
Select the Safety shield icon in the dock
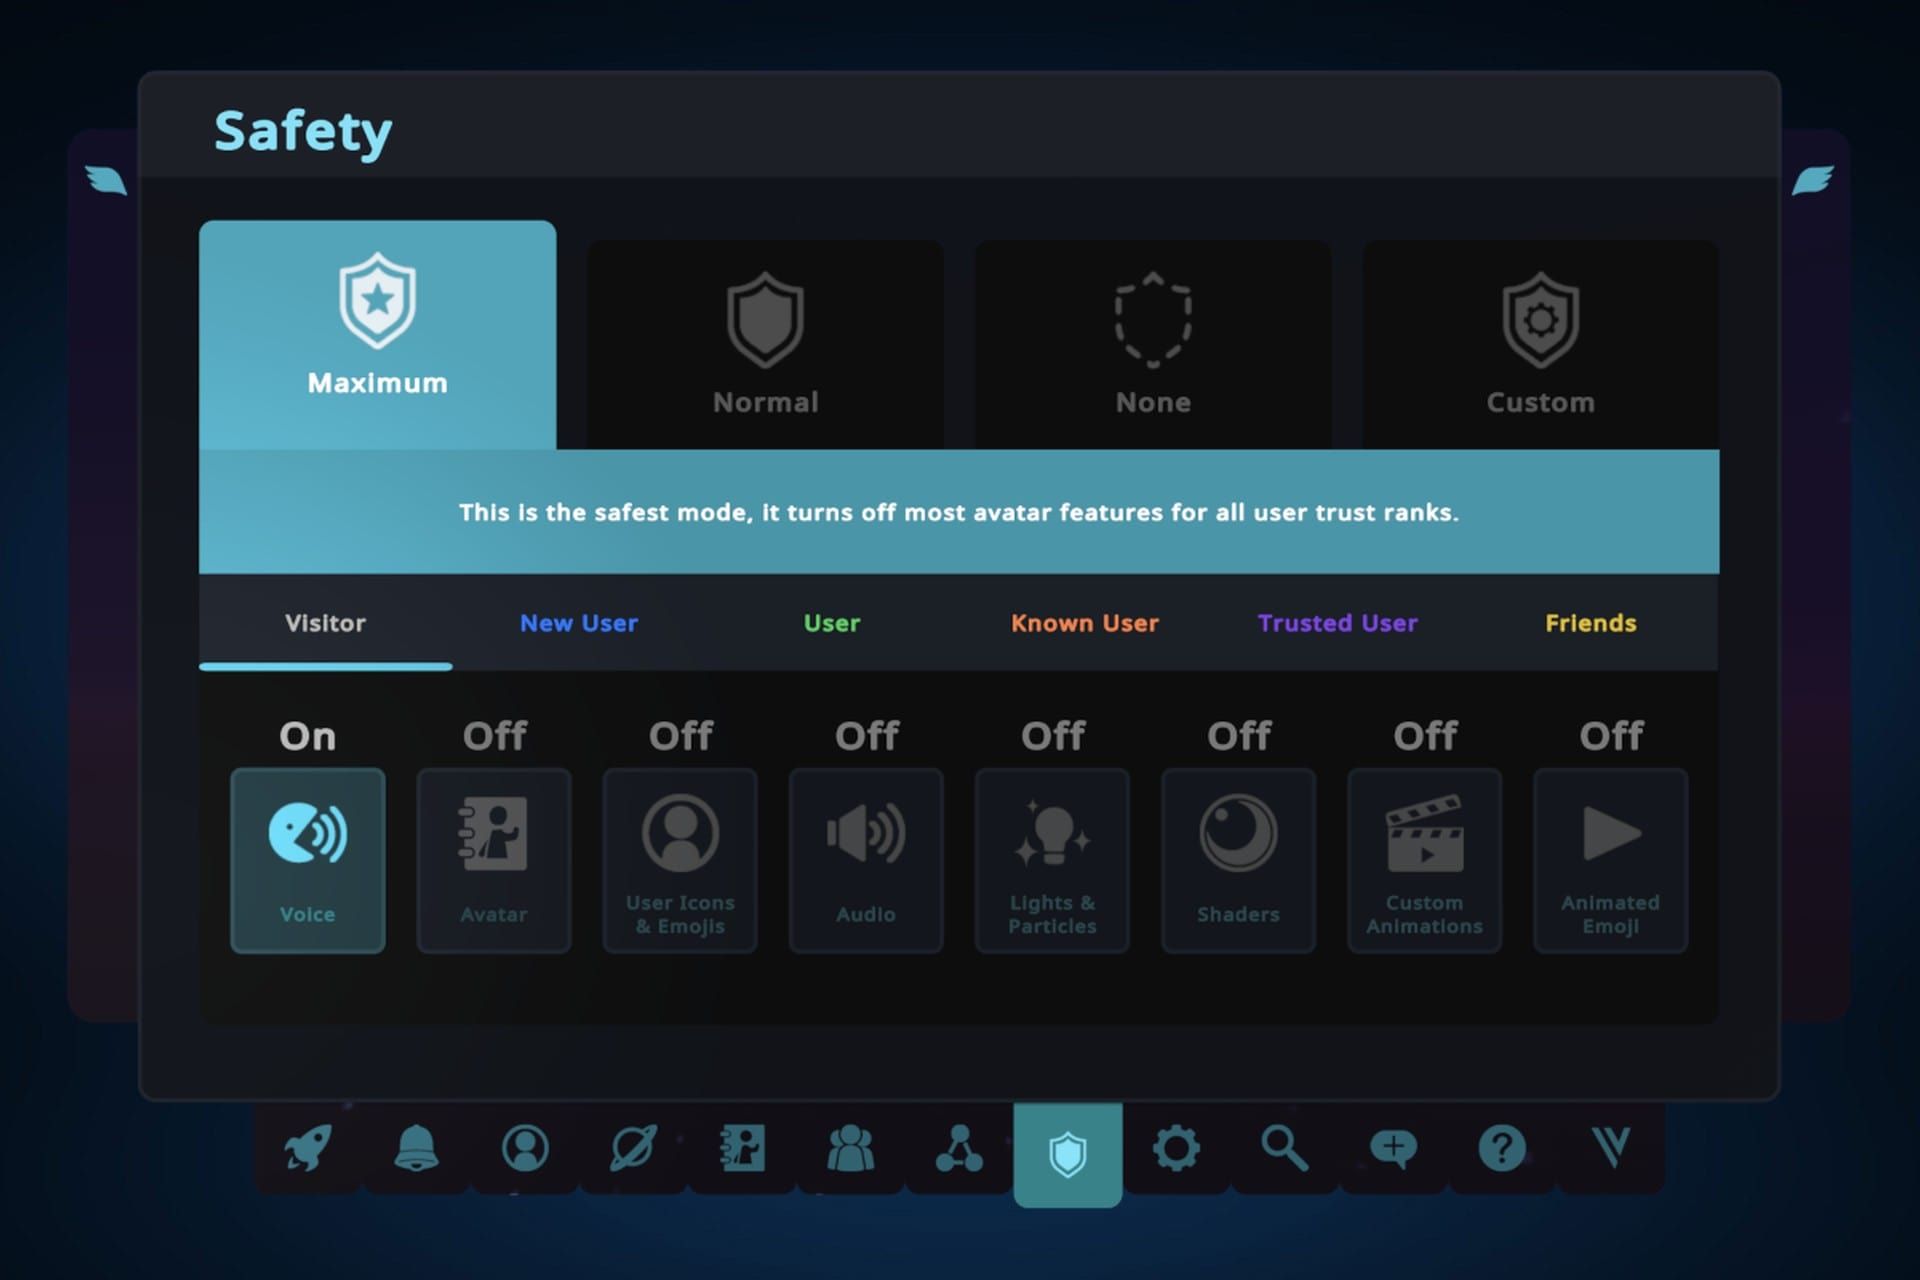click(1067, 1150)
